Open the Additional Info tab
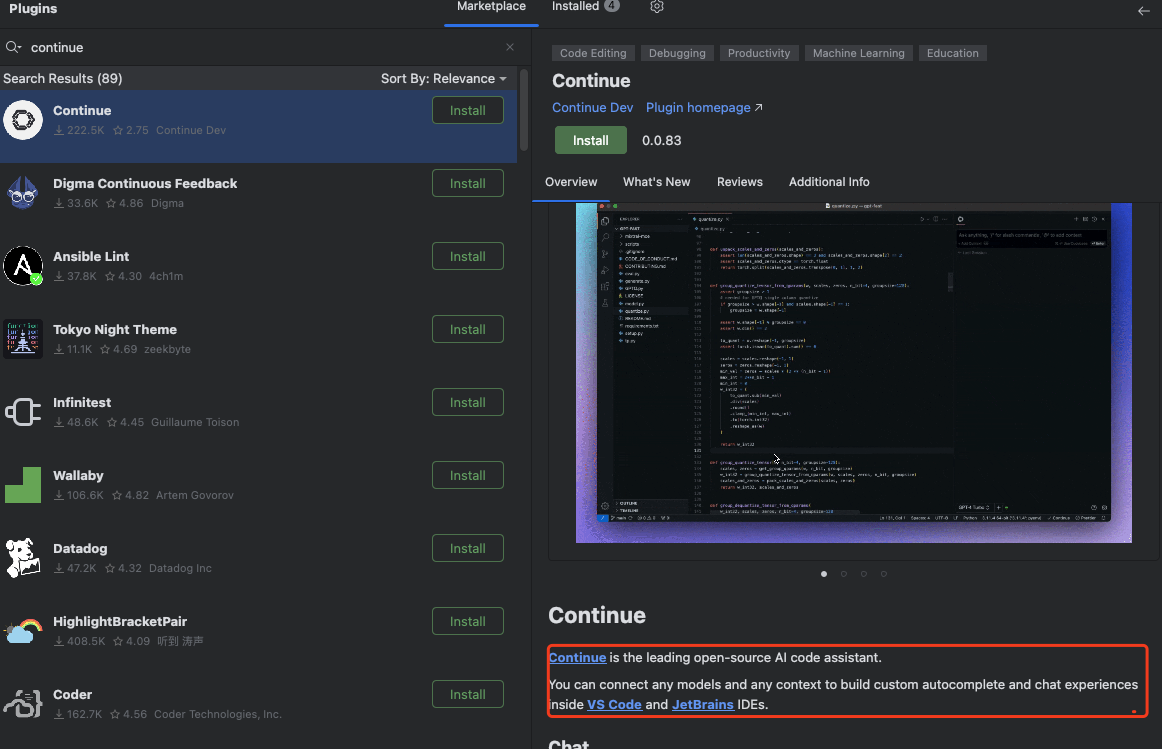 tap(829, 182)
